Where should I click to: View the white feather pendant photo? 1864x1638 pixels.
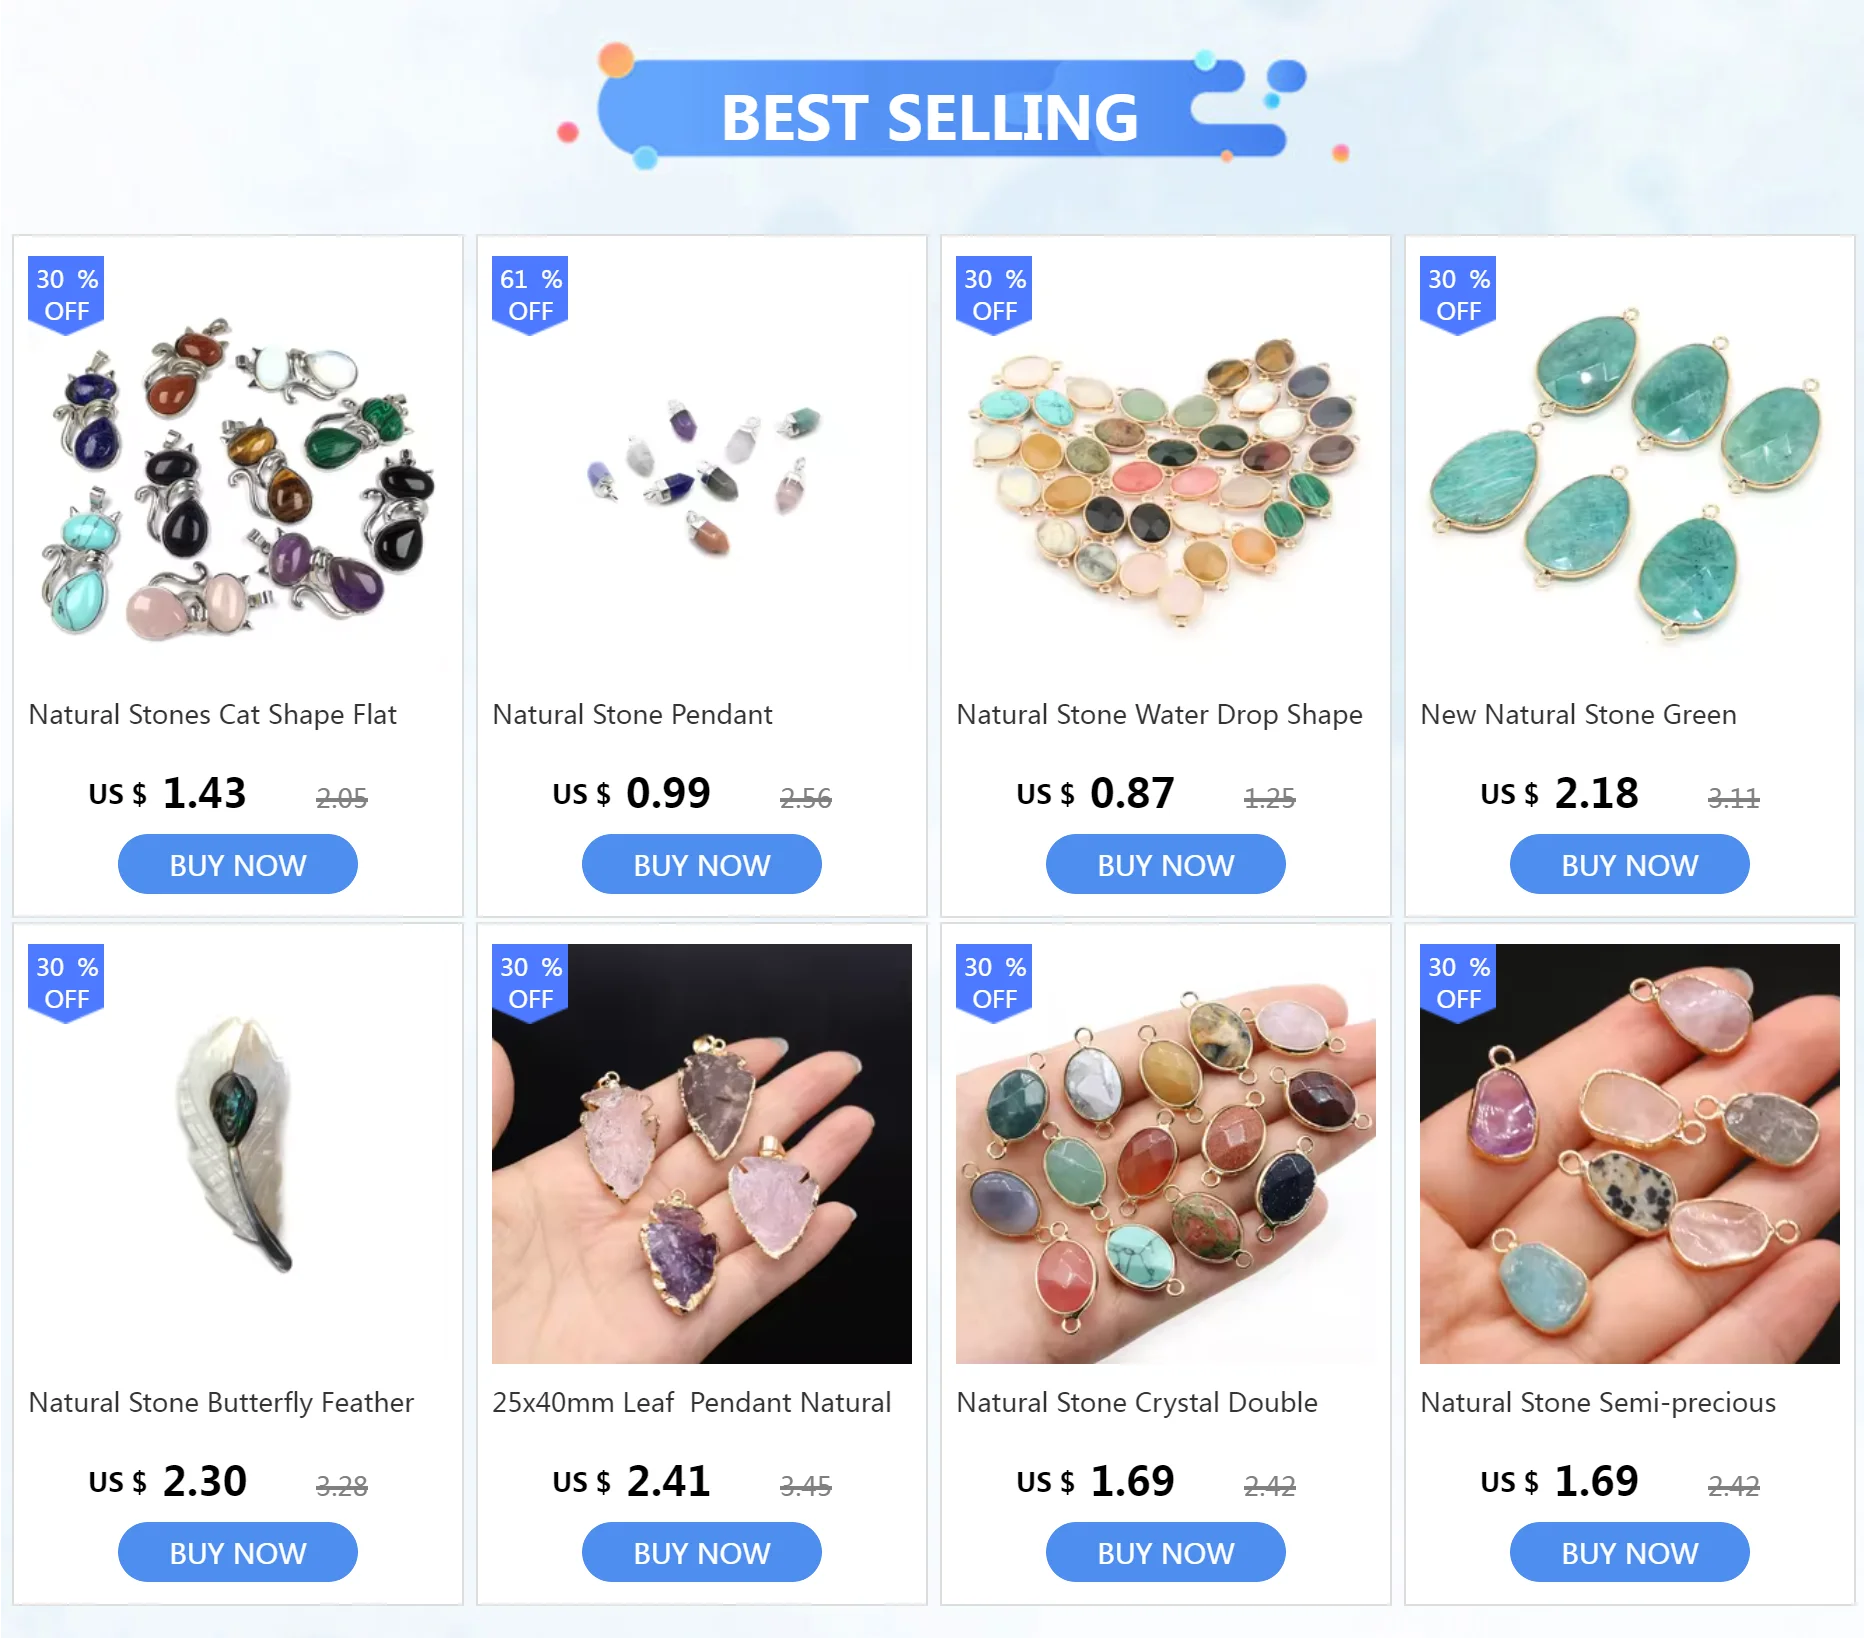pyautogui.click(x=238, y=1154)
